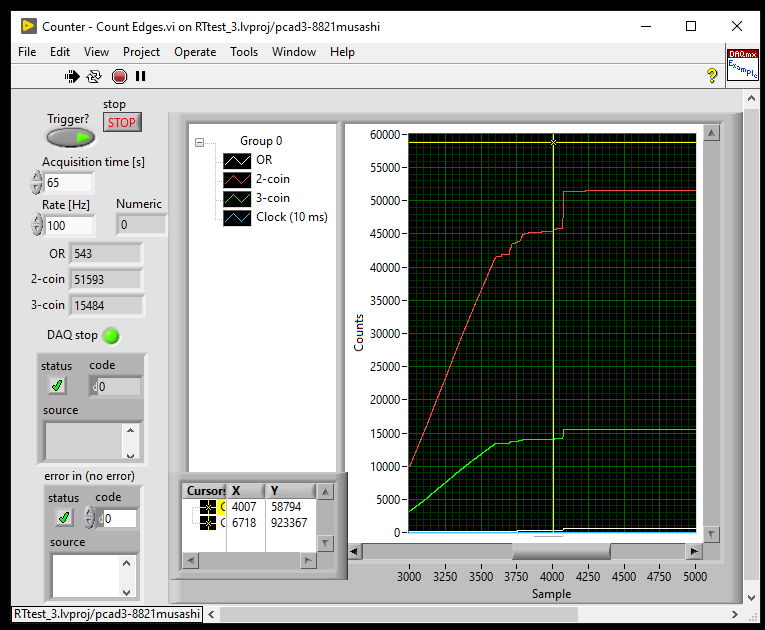Click the Rate [Hz] stepper arrows
Screen dimensions: 765x630
[x=37, y=225]
